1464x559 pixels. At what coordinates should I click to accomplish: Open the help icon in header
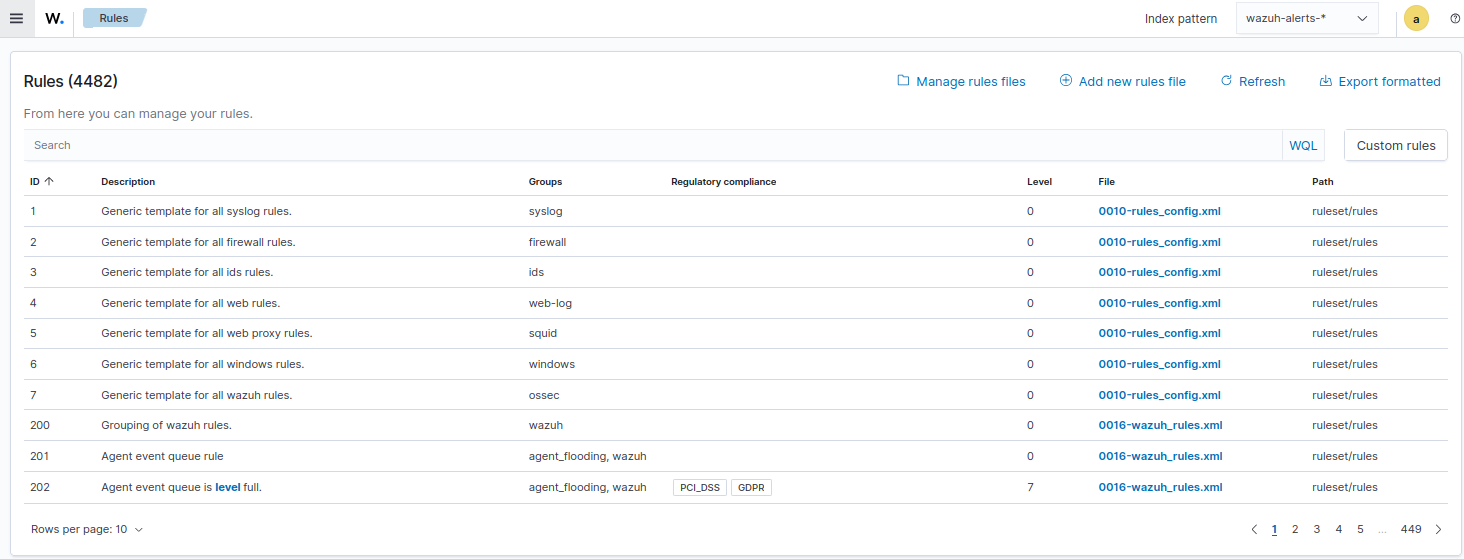click(1455, 18)
